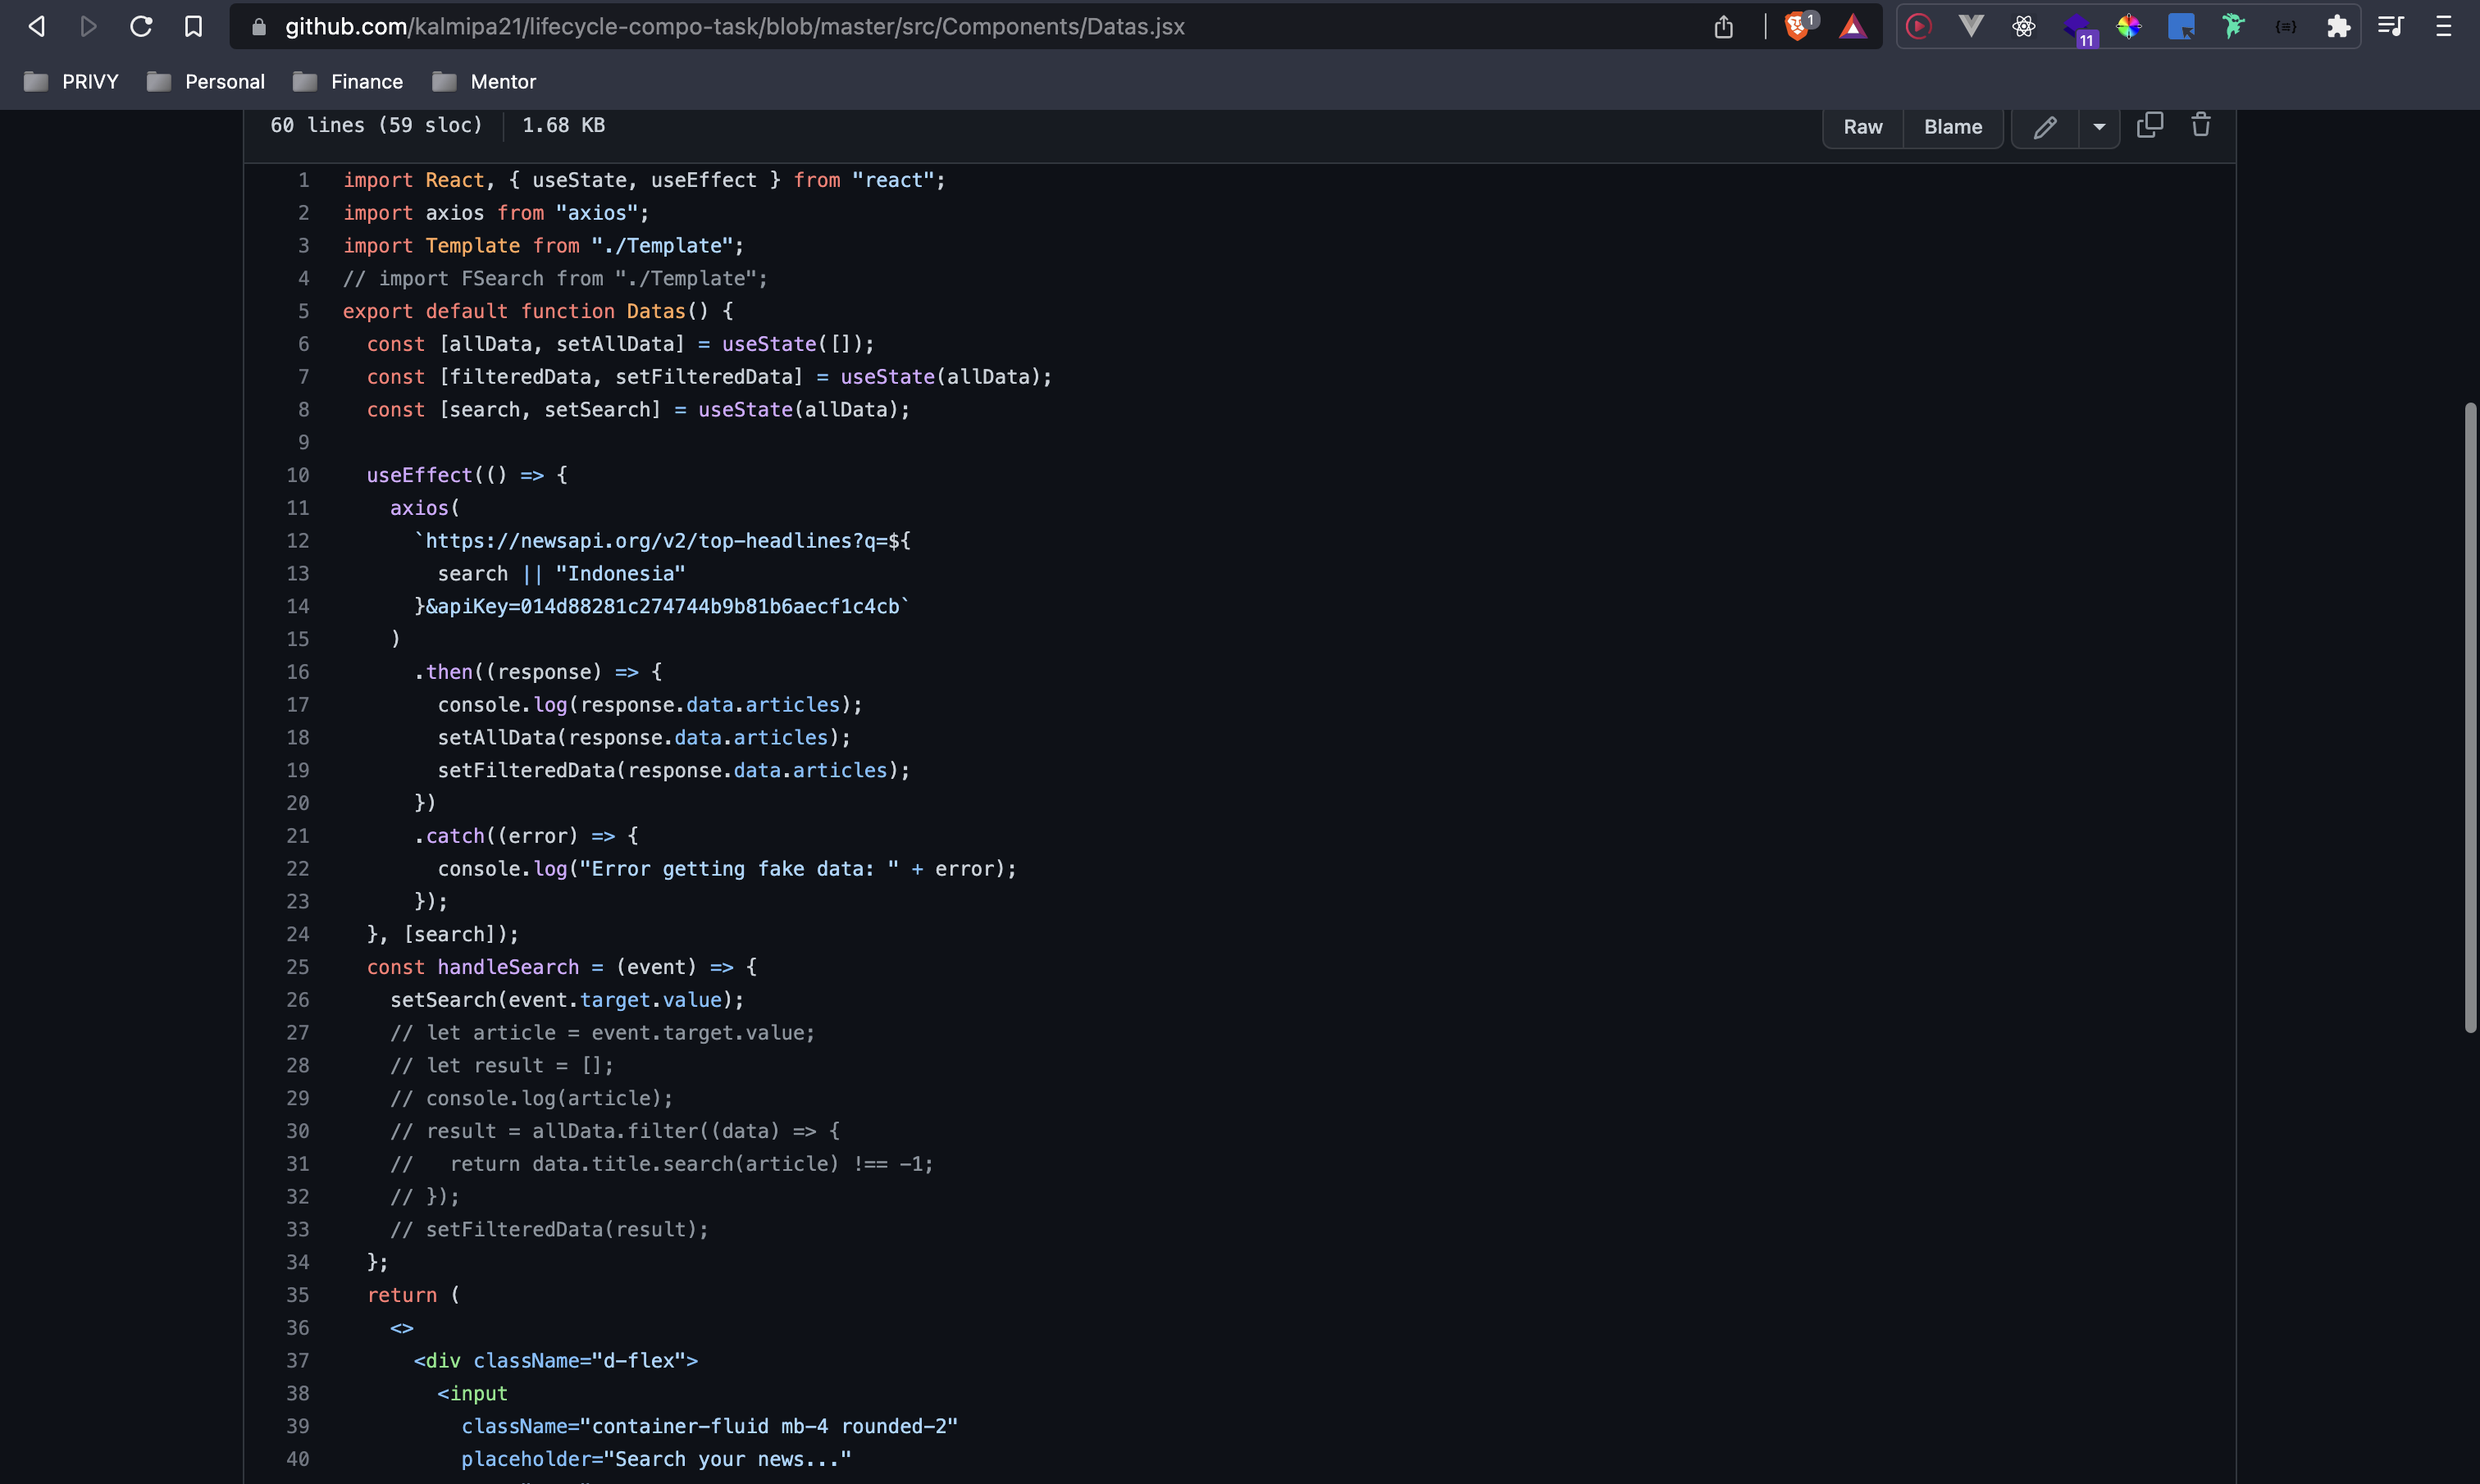Screen dimensions: 2480x1484
Task: Open Brave Rewards
Action: 1852,27
